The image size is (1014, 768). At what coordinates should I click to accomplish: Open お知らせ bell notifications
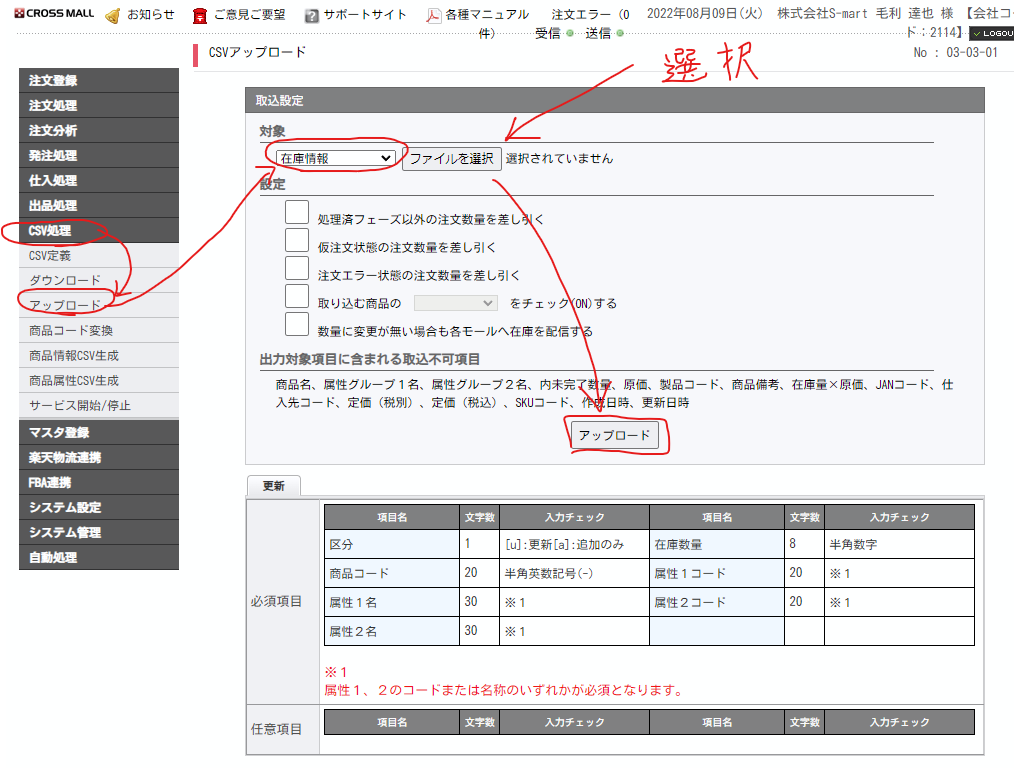tap(140, 15)
